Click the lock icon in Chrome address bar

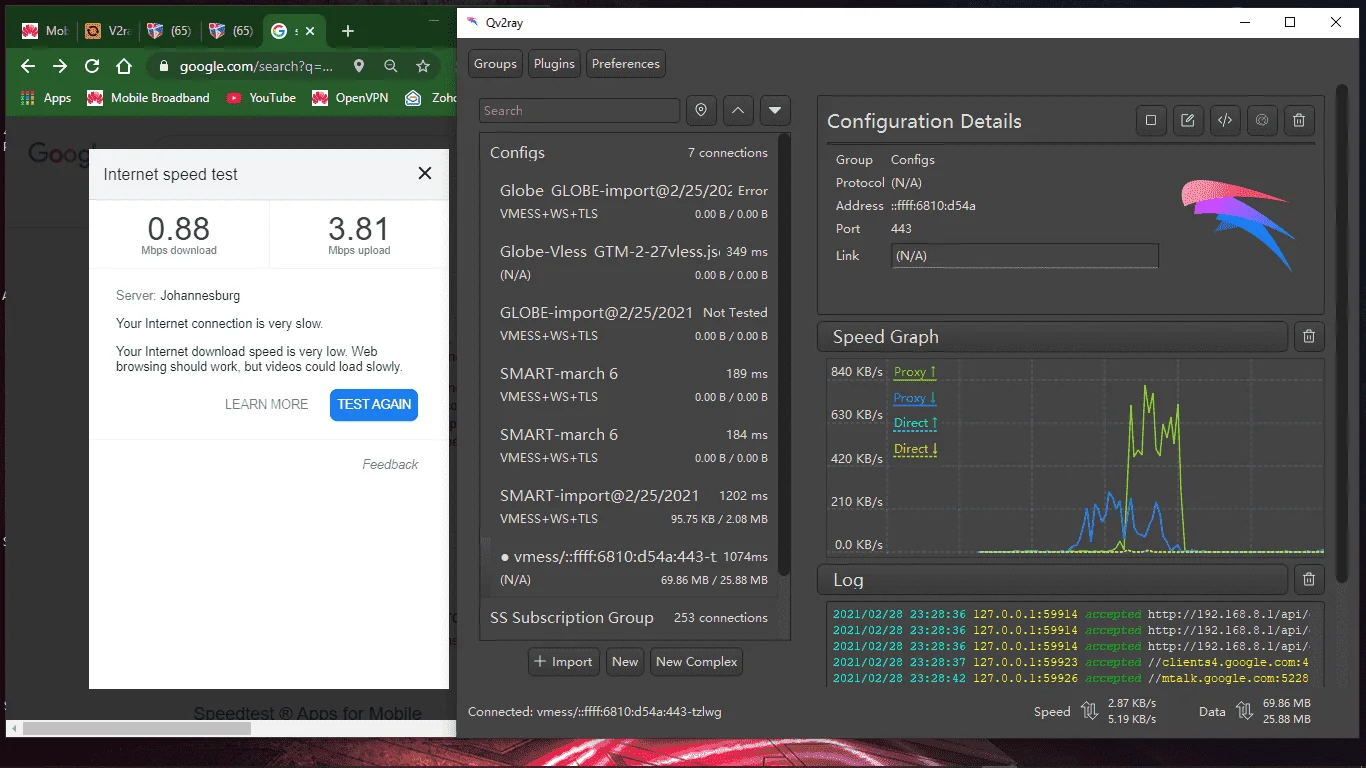[x=164, y=66]
